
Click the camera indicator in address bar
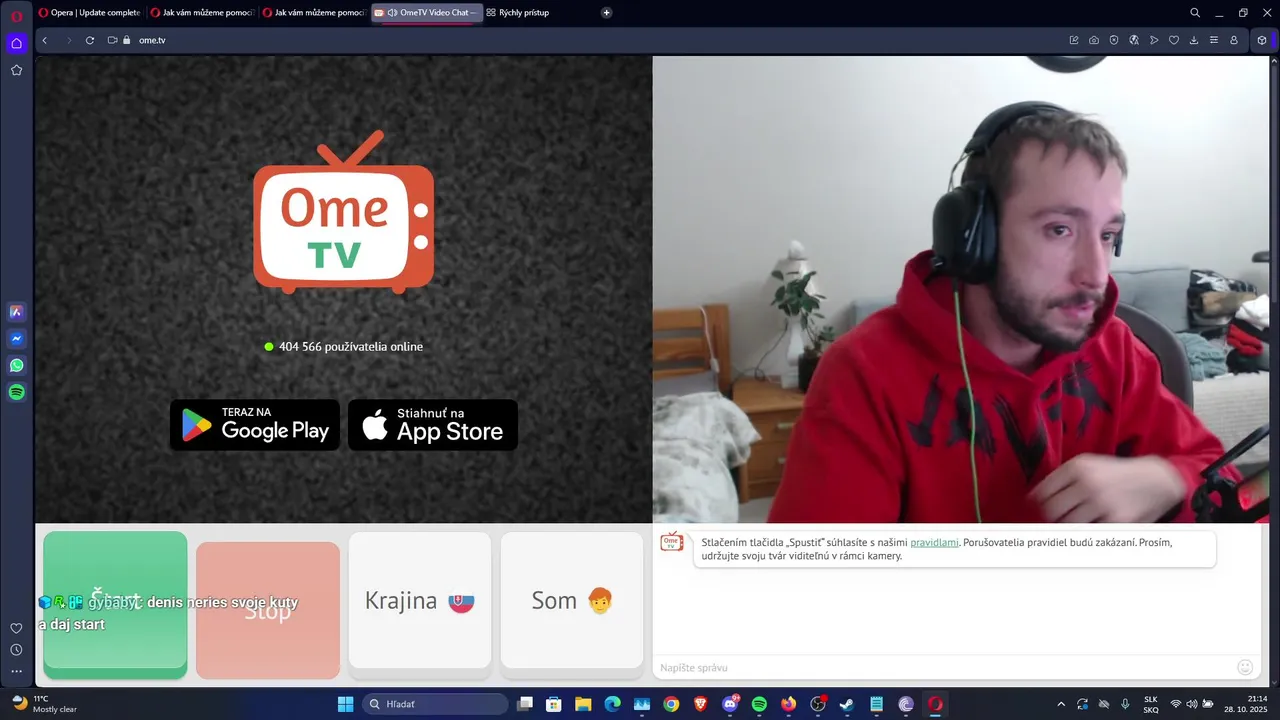point(112,40)
